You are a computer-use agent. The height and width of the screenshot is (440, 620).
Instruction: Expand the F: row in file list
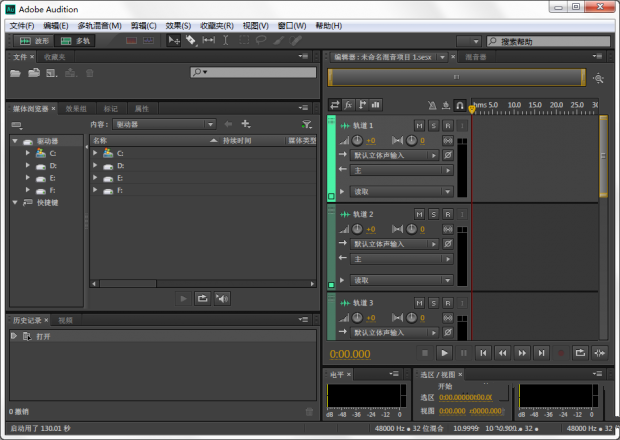pyautogui.click(x=95, y=190)
